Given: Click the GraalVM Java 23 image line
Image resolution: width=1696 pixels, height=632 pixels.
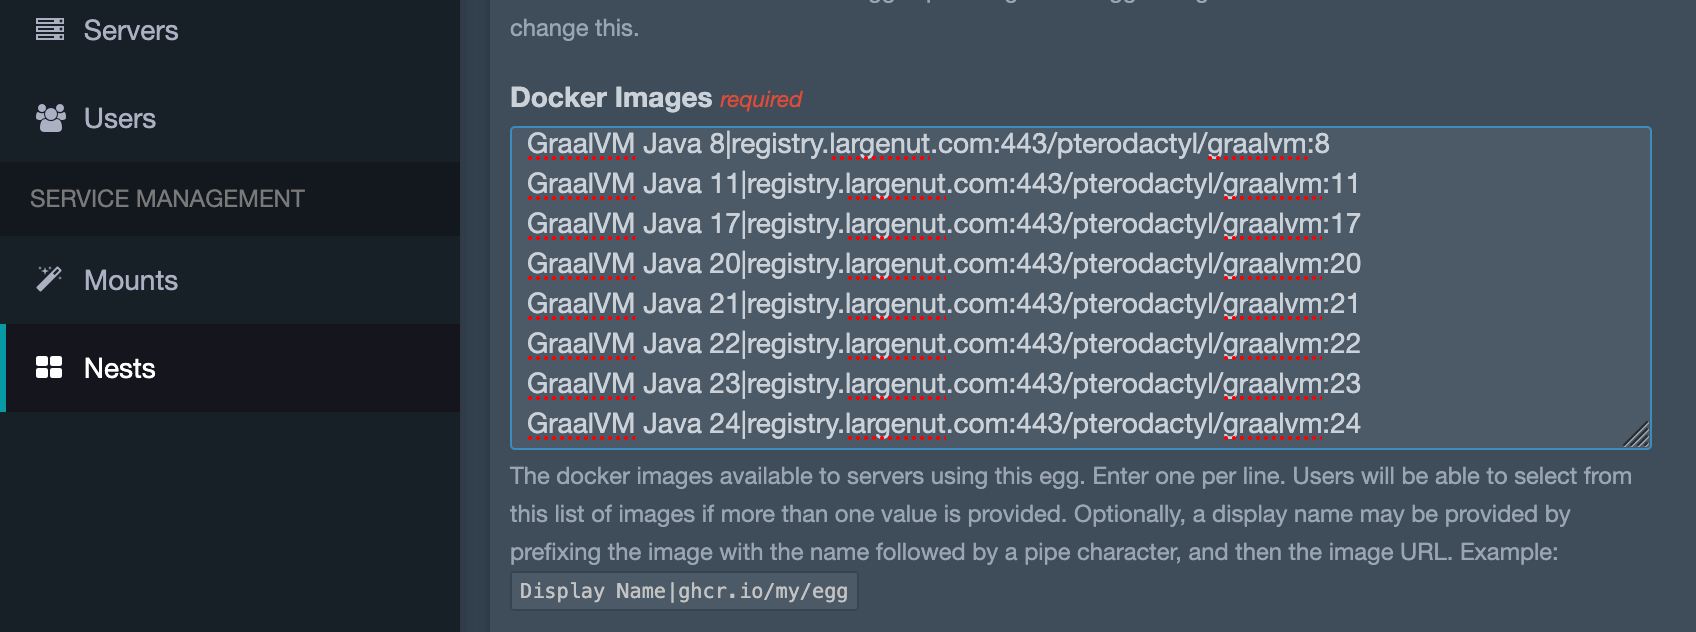Looking at the screenshot, I should click(944, 384).
